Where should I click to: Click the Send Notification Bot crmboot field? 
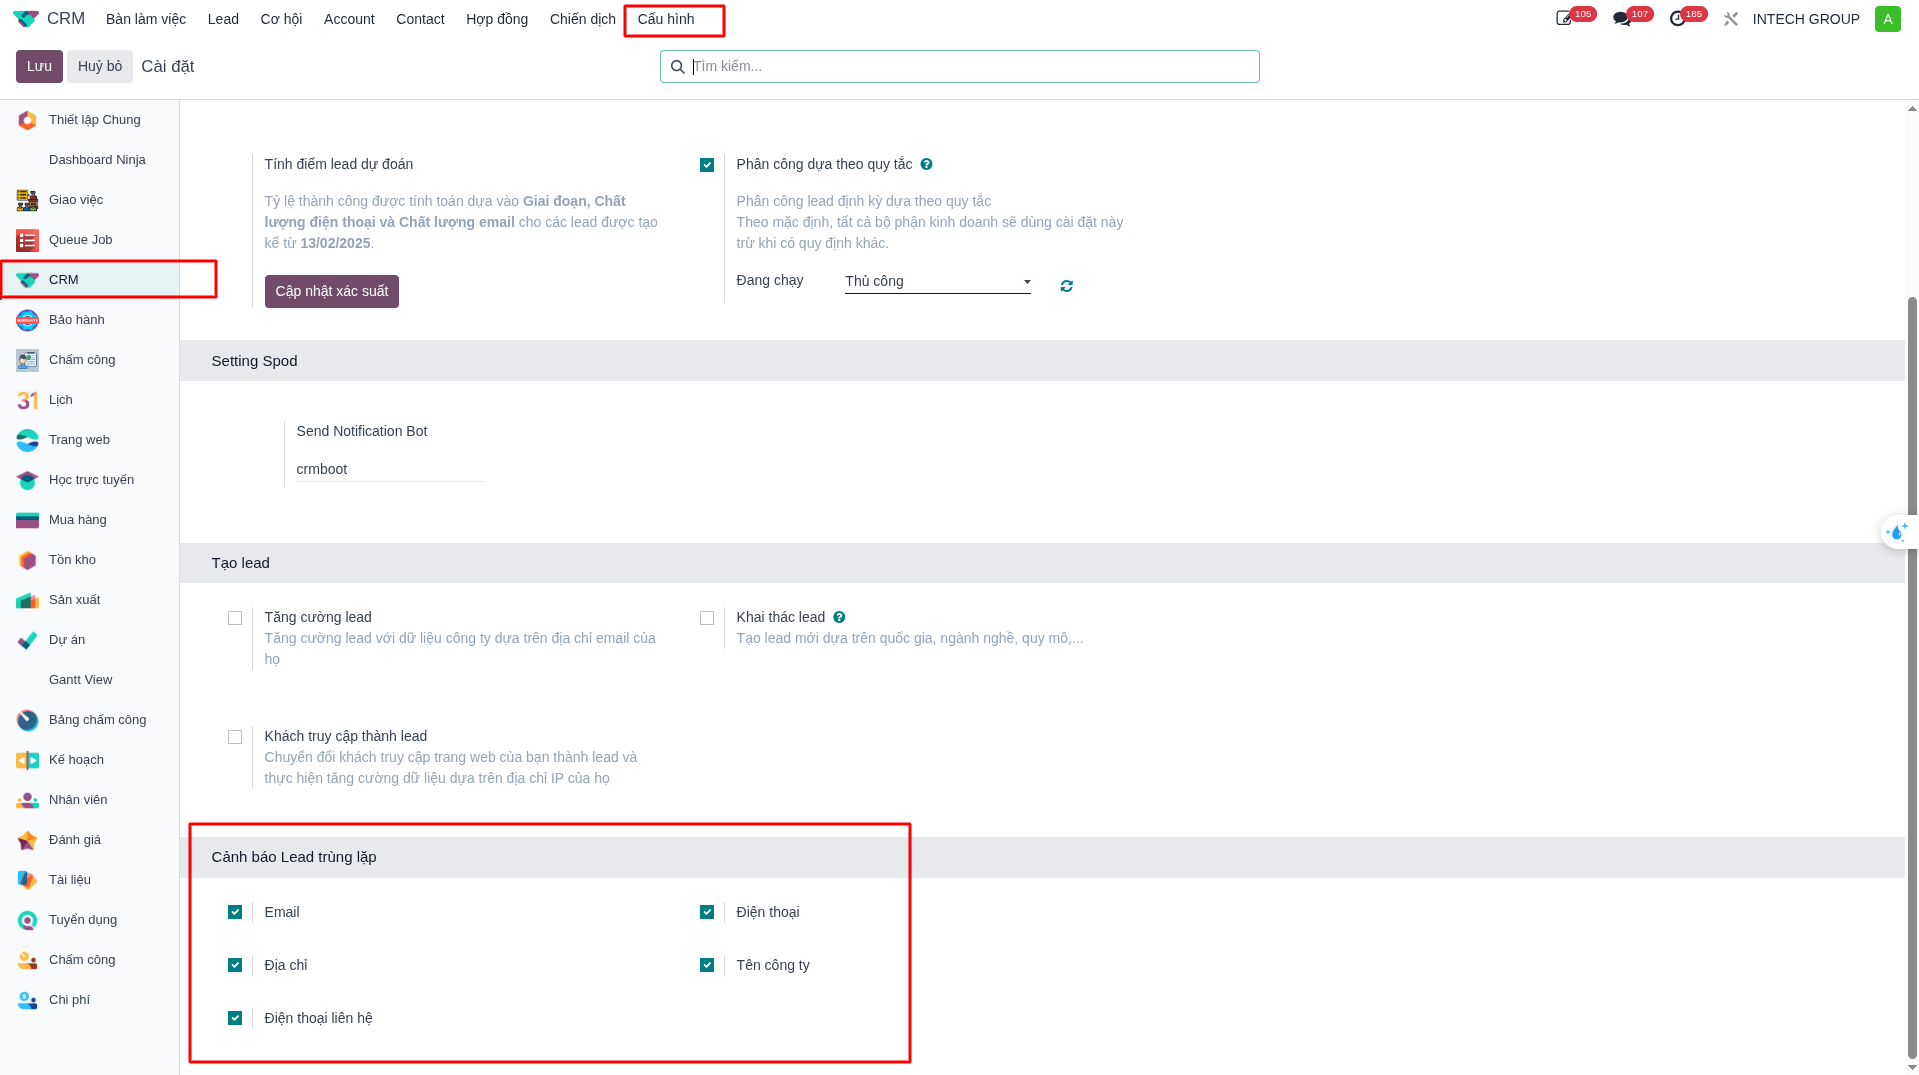pyautogui.click(x=391, y=469)
